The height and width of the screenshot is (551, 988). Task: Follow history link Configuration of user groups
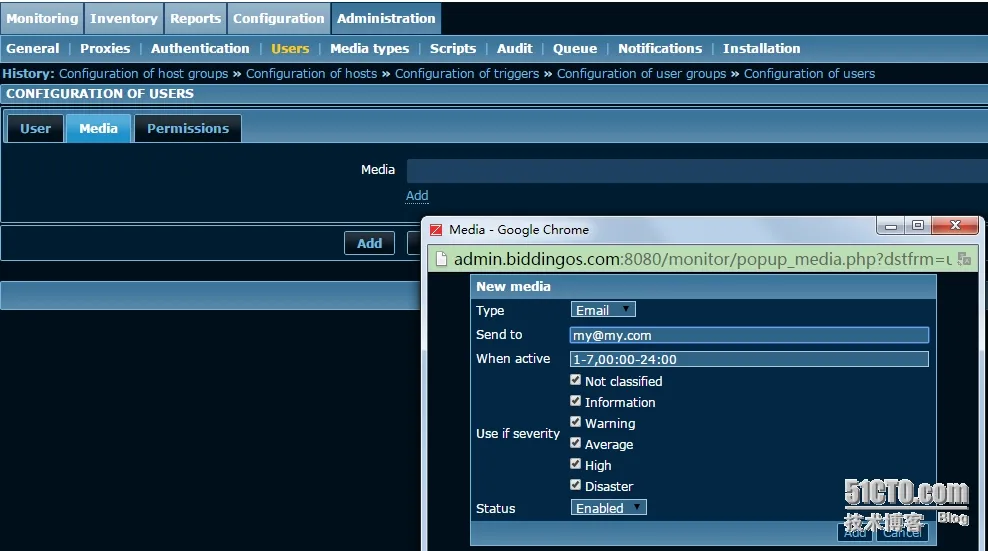641,74
